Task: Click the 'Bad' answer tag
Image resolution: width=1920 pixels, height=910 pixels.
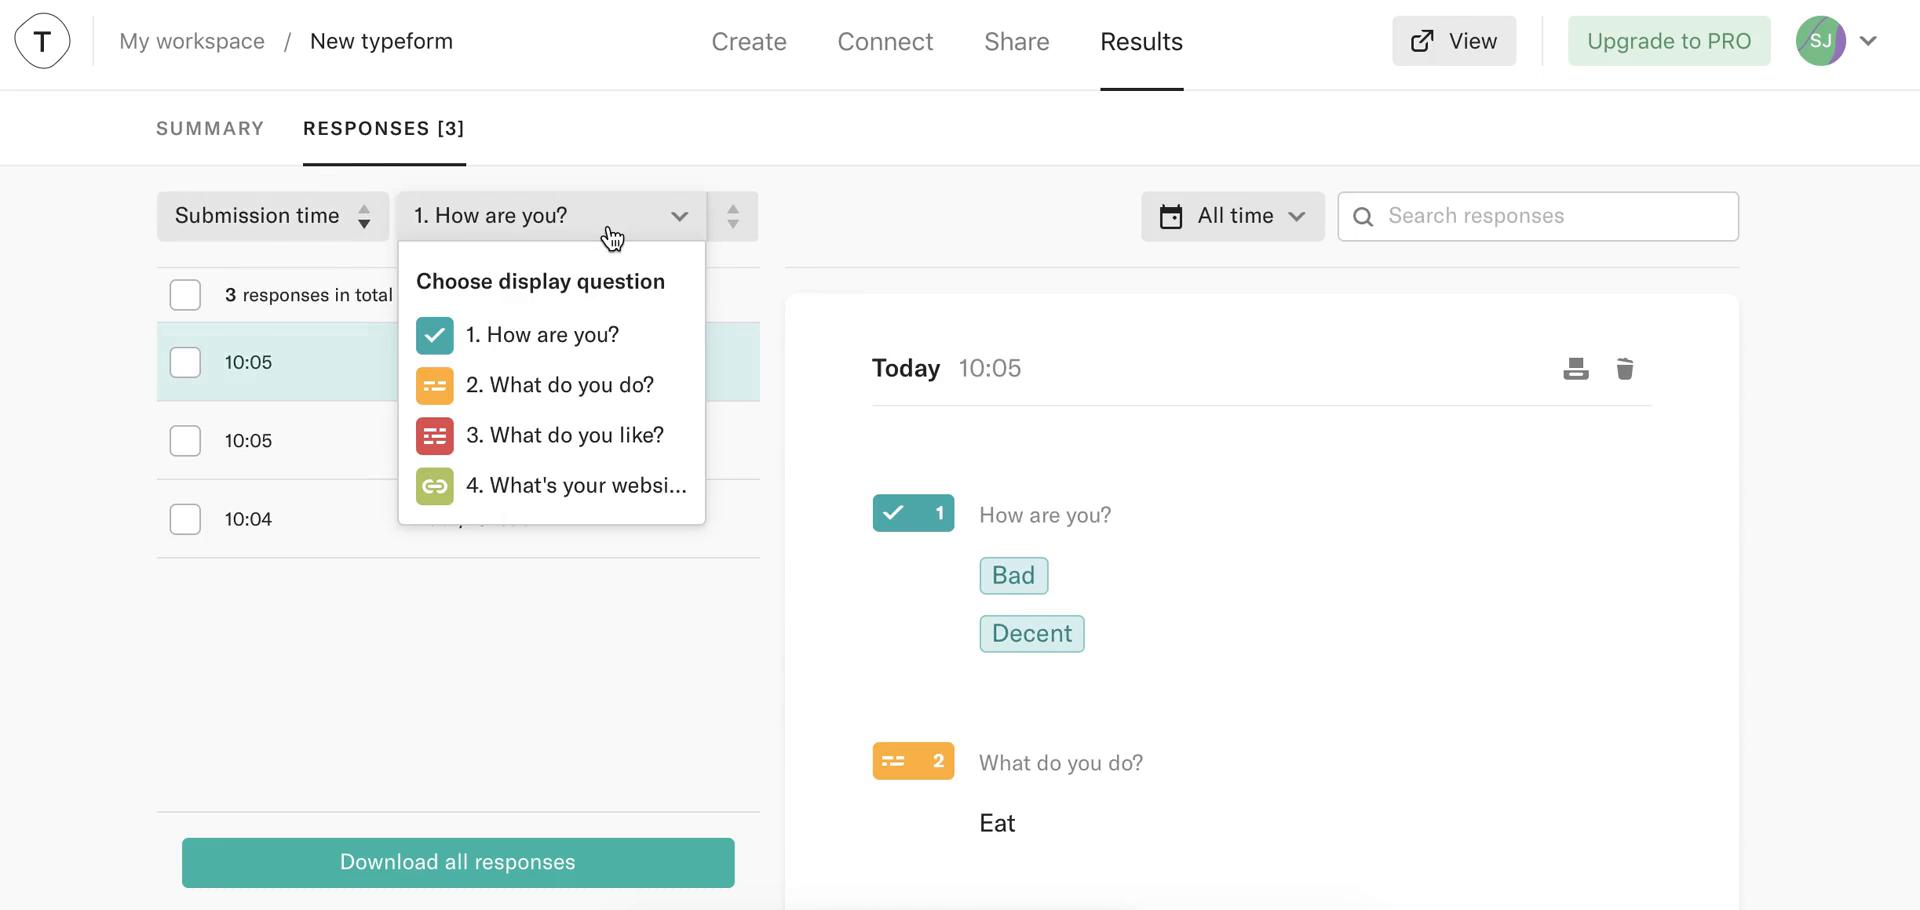Action: (1014, 575)
